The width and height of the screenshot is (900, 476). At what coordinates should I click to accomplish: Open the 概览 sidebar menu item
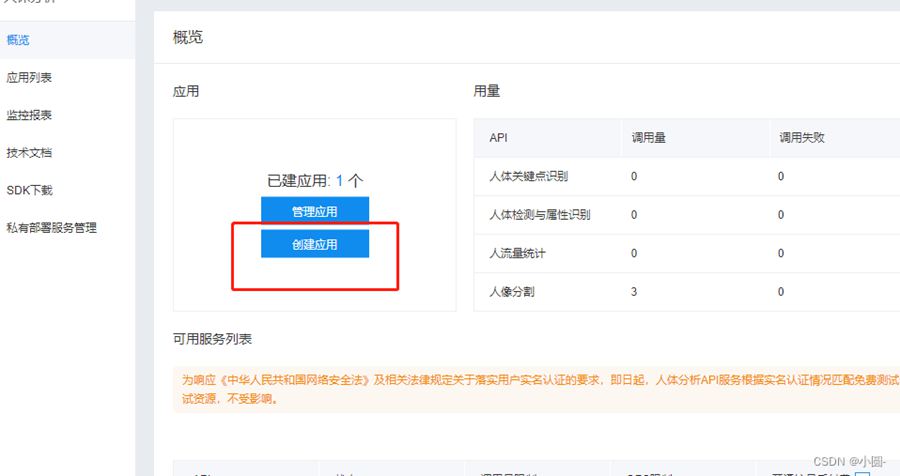[x=18, y=40]
